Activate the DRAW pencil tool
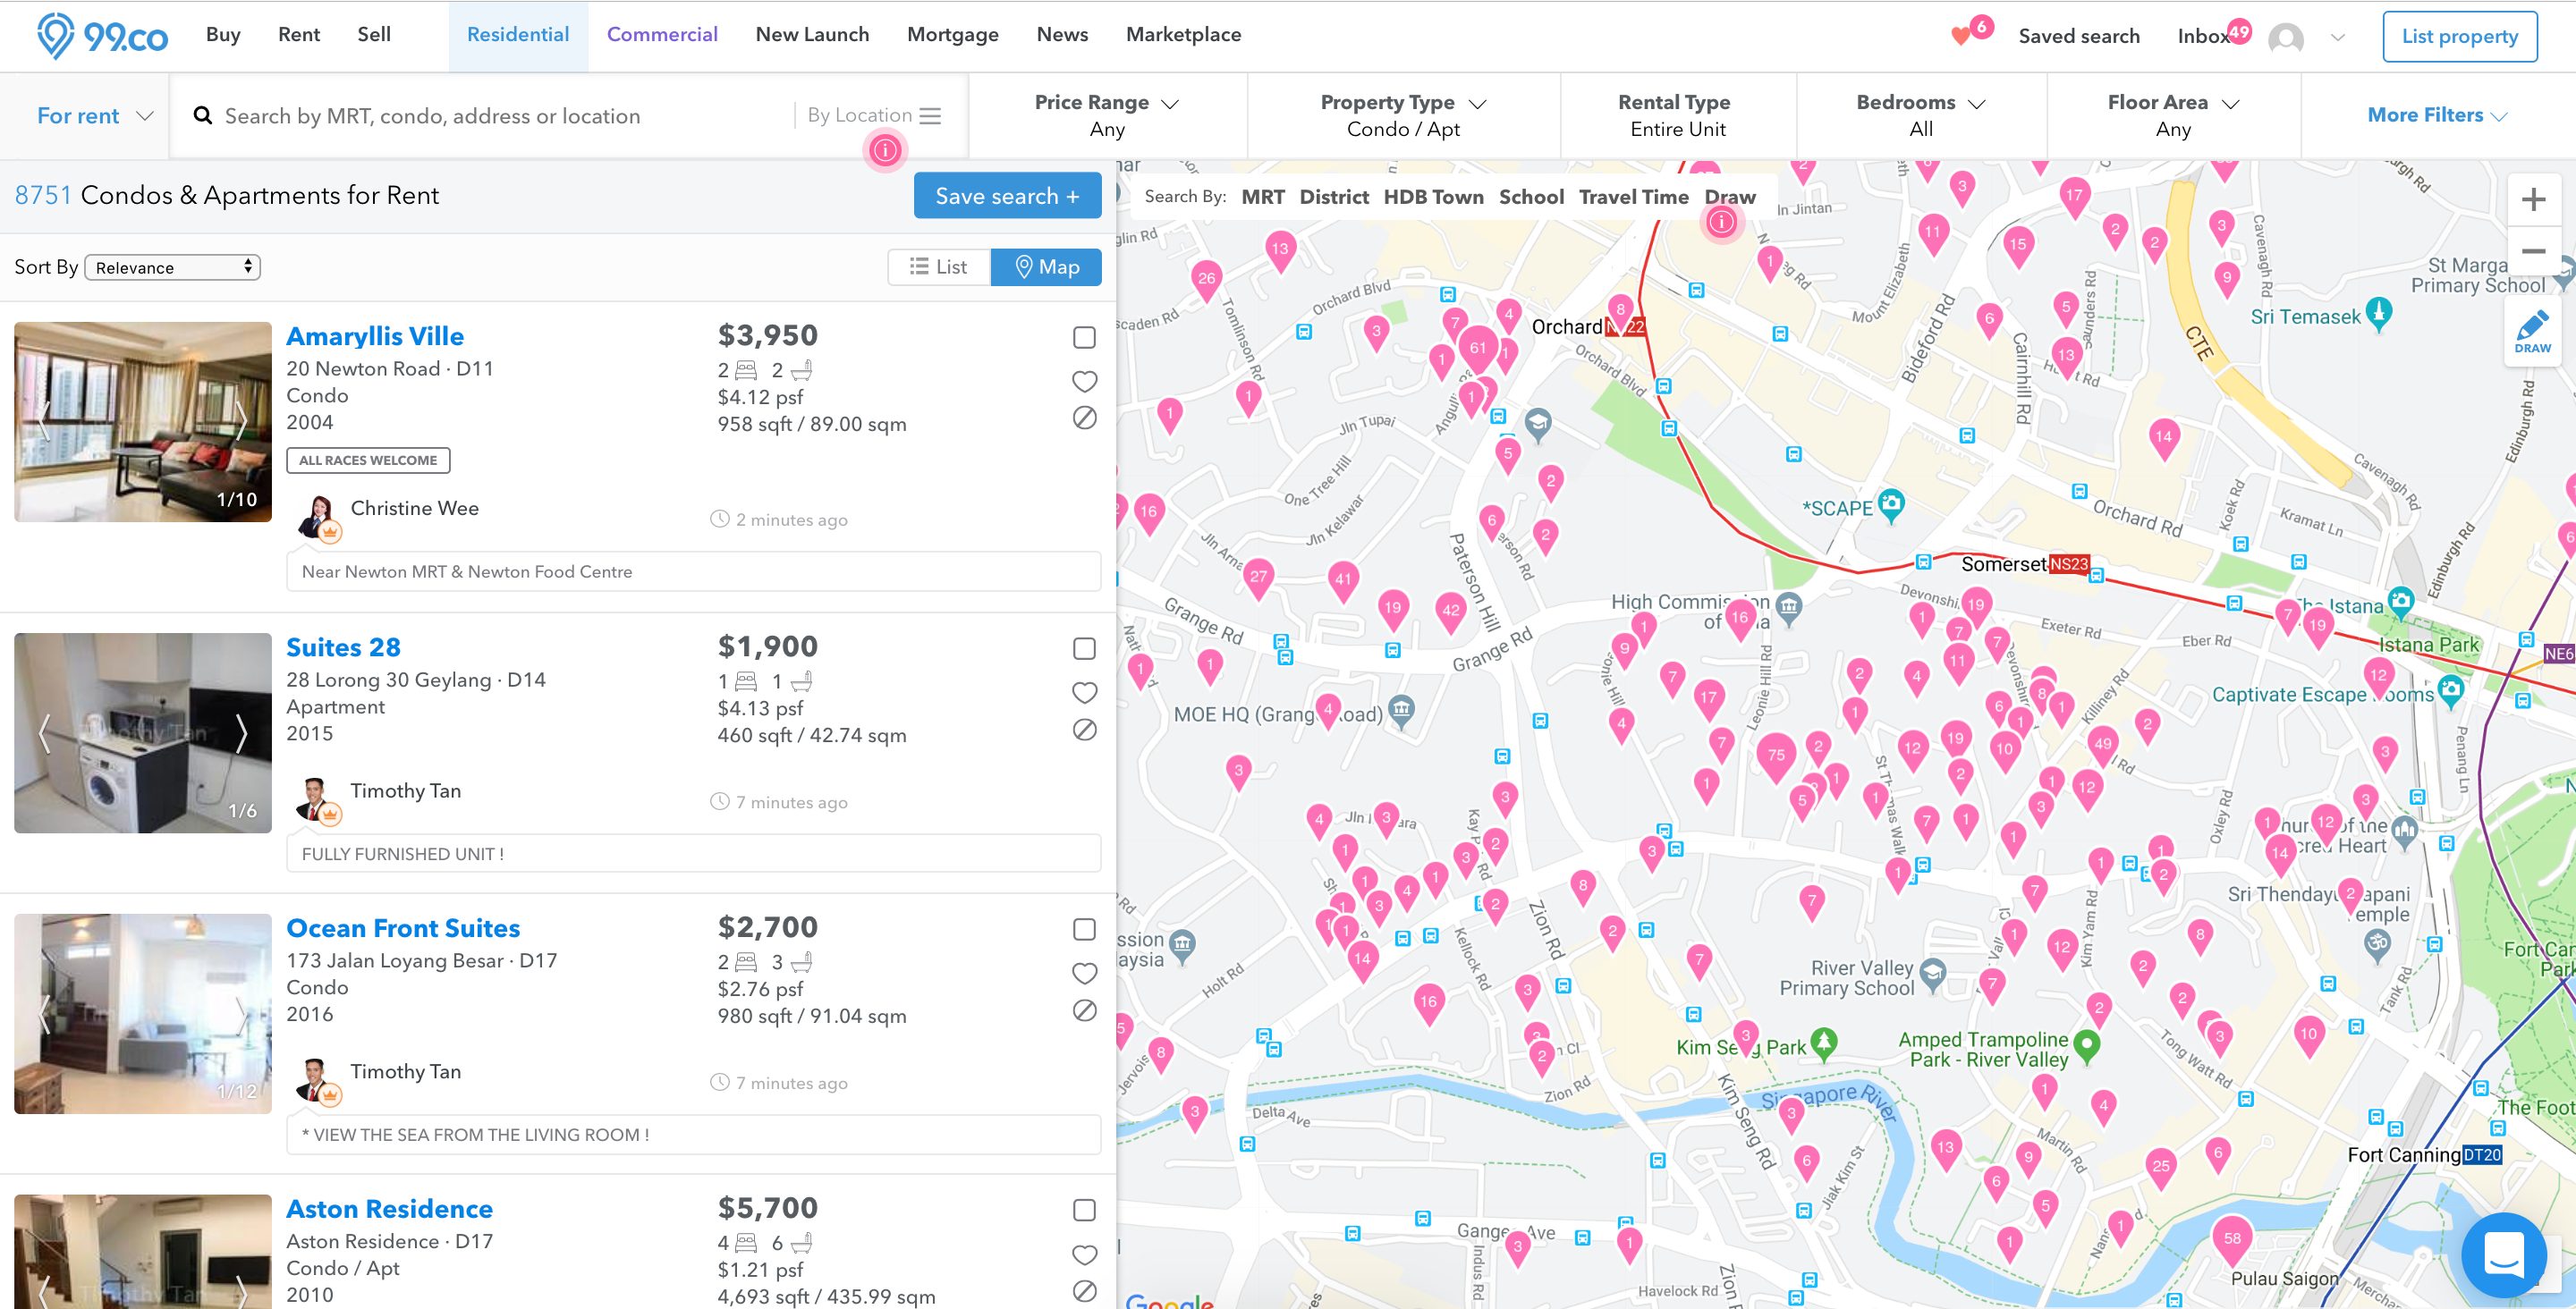This screenshot has width=2576, height=1309. pyautogui.click(x=2532, y=333)
